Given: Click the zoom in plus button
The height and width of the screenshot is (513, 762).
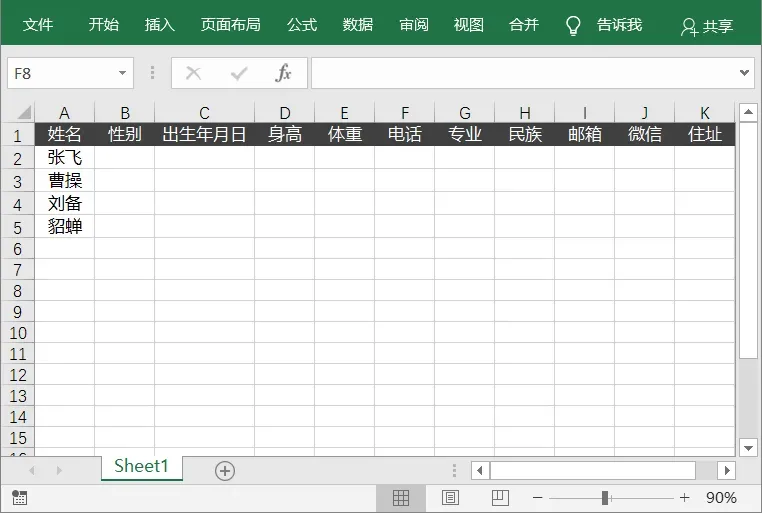Looking at the screenshot, I should coord(684,498).
